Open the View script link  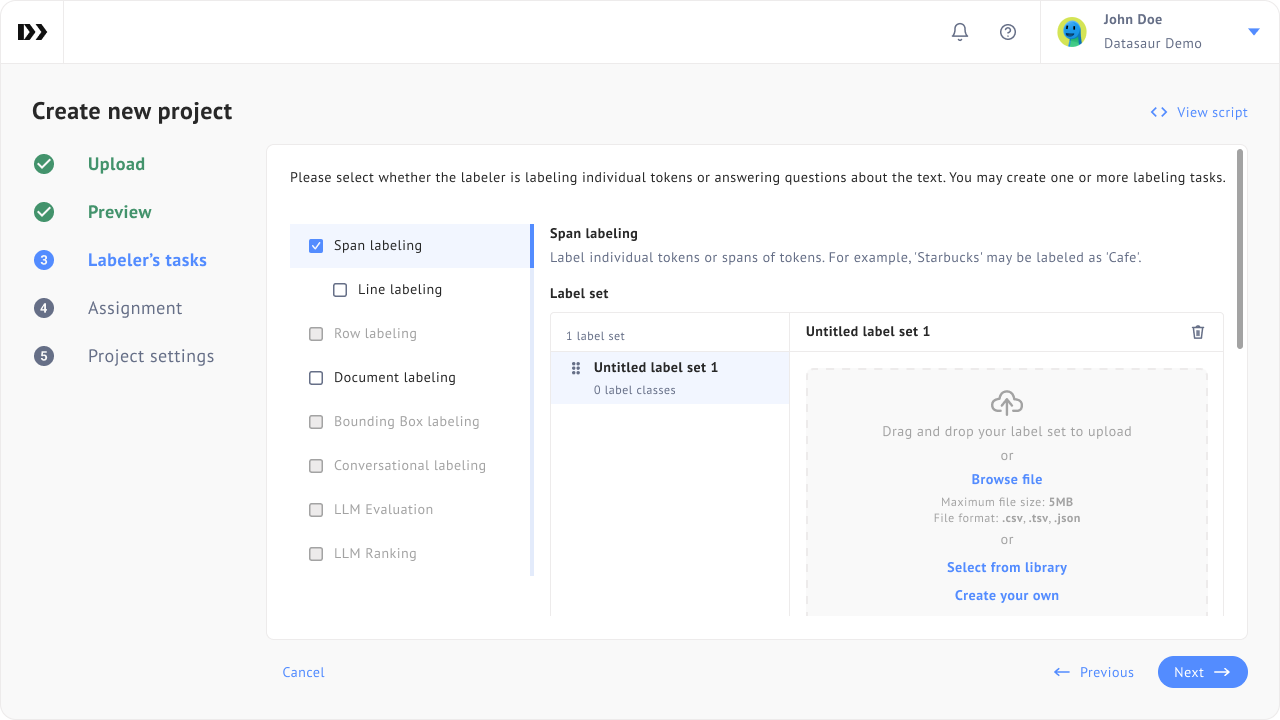tap(1199, 112)
